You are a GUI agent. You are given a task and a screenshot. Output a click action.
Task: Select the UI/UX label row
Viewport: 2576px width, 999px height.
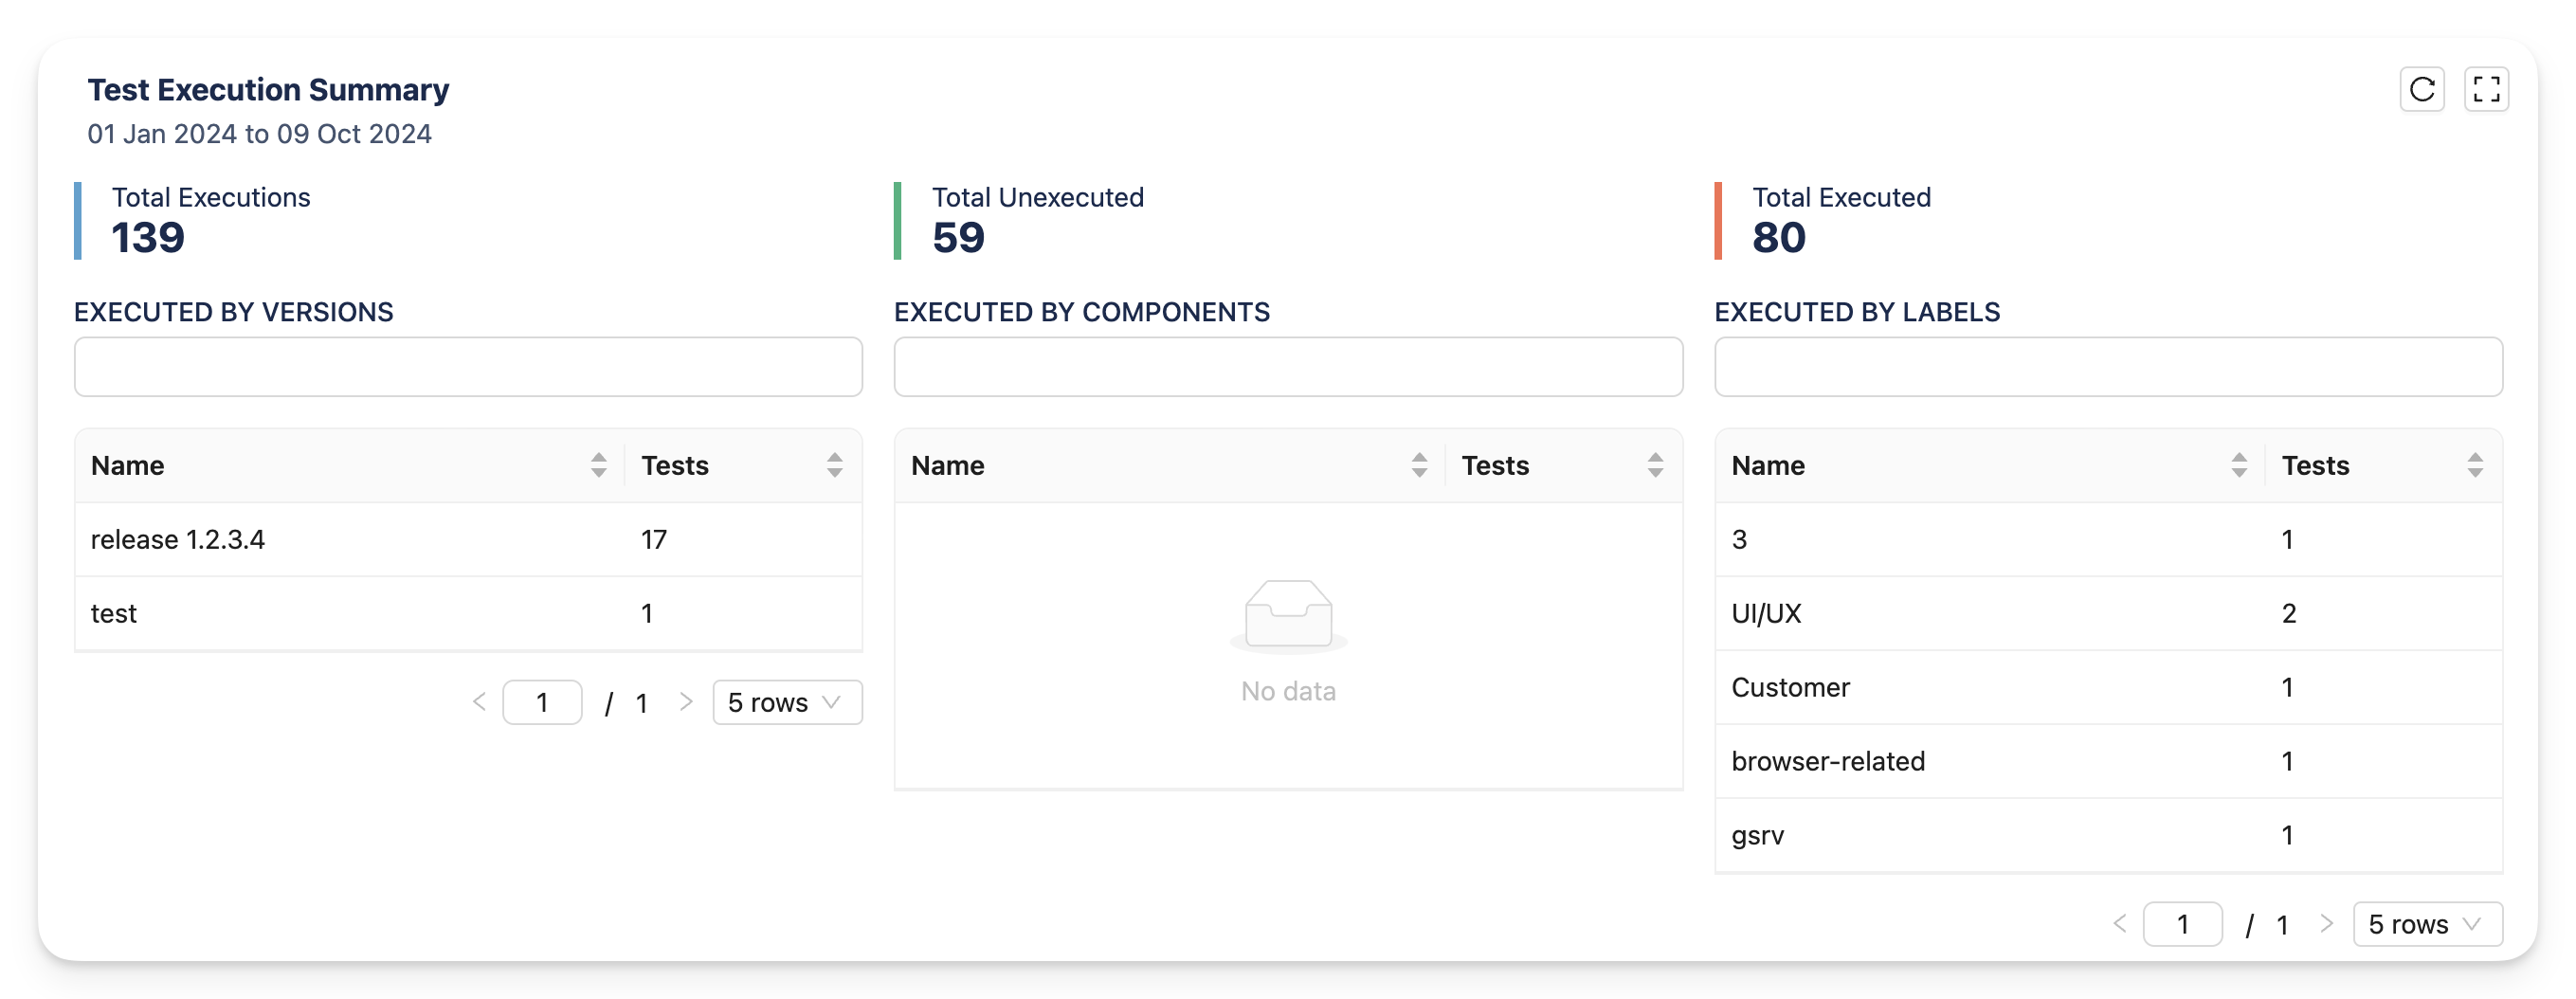click(2108, 614)
